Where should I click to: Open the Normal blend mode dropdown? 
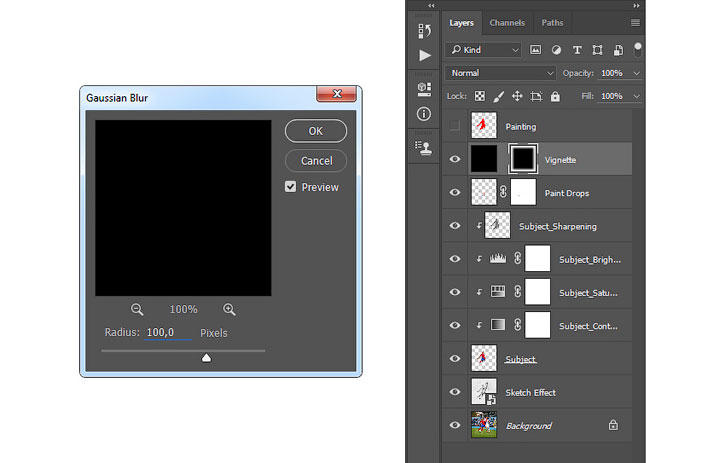(x=500, y=73)
